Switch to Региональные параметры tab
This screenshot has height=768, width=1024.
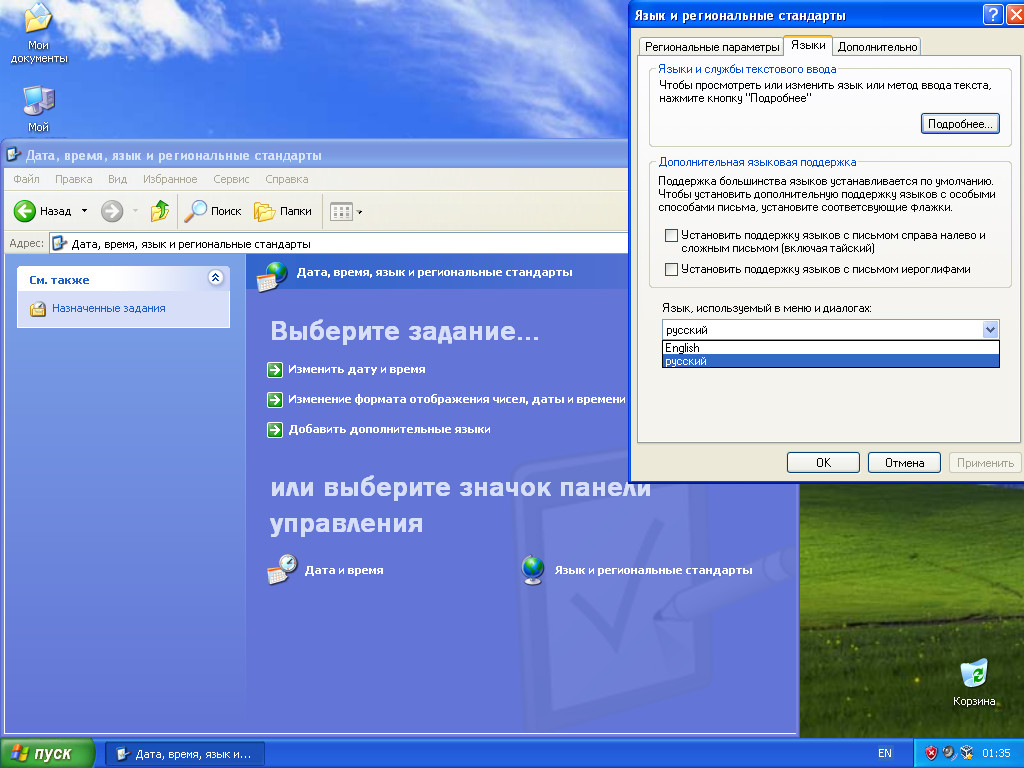coord(712,46)
